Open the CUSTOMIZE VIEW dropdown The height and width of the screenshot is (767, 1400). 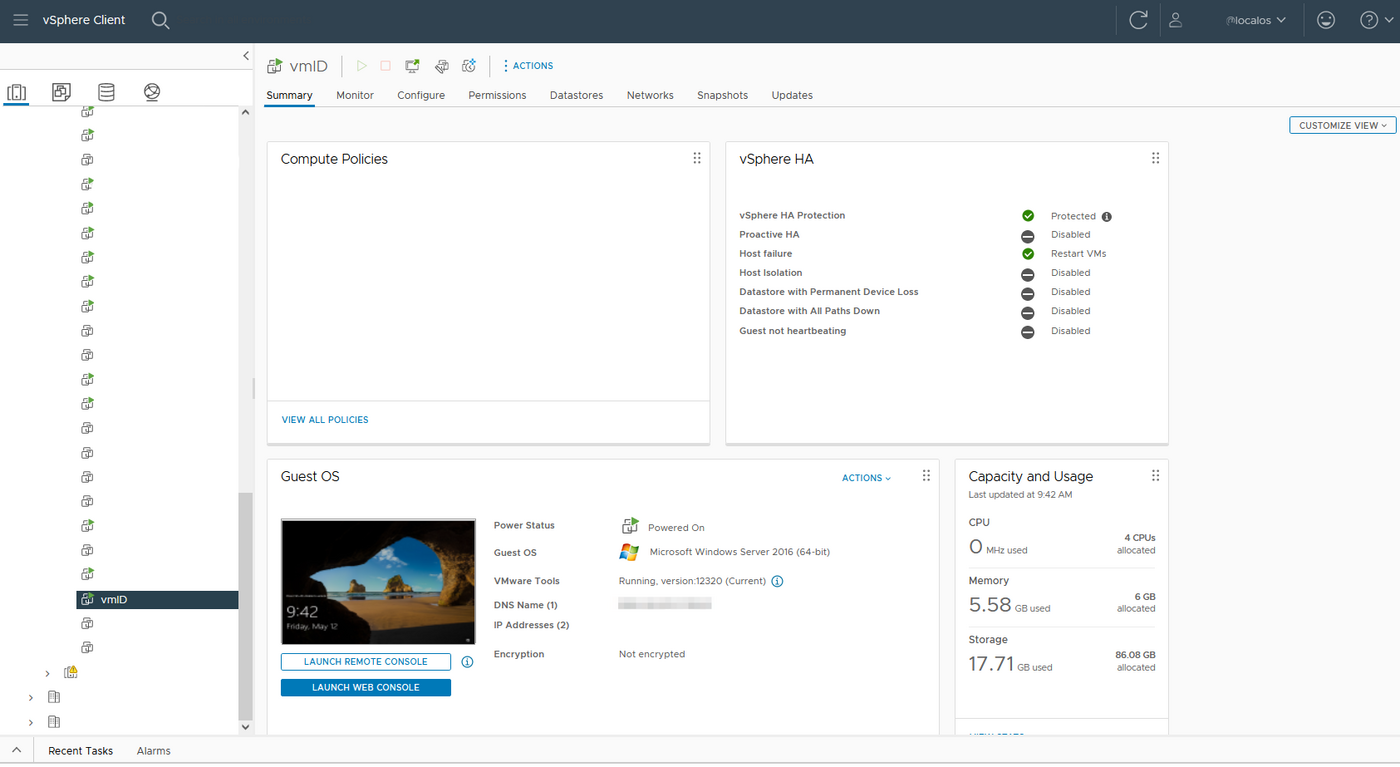(1342, 125)
